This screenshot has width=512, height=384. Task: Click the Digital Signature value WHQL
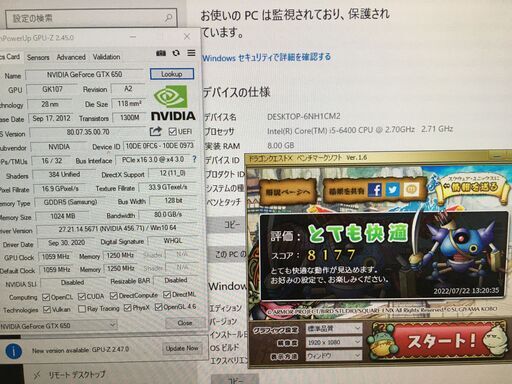[173, 241]
